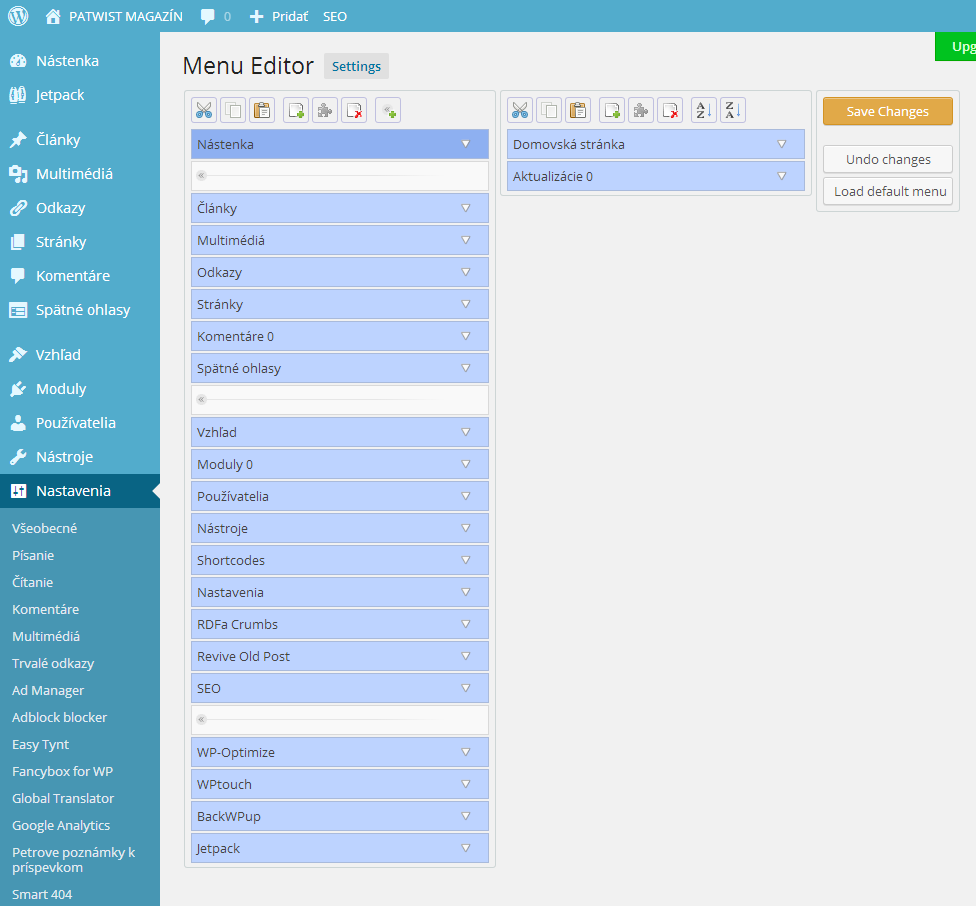
Task: Sort submenu items ascending A to Z
Action: pyautogui.click(x=704, y=111)
